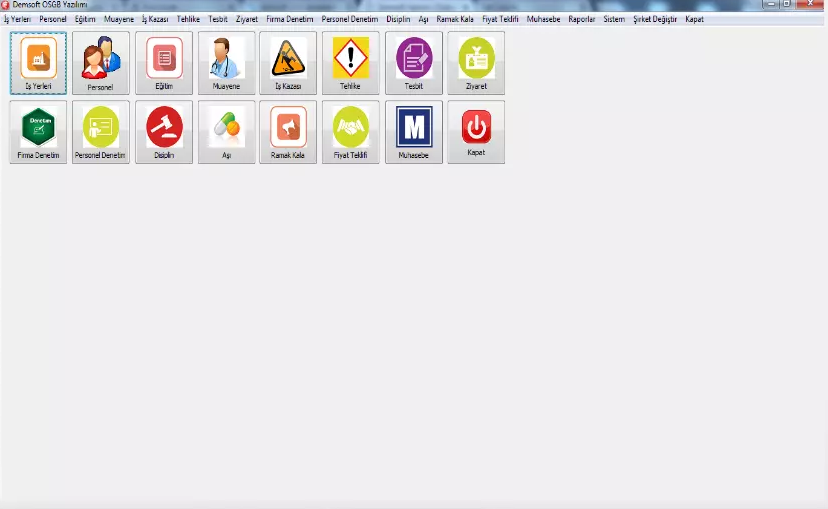Open the İş Yerleri icon tile
This screenshot has height=509, width=828.
pyautogui.click(x=38, y=62)
